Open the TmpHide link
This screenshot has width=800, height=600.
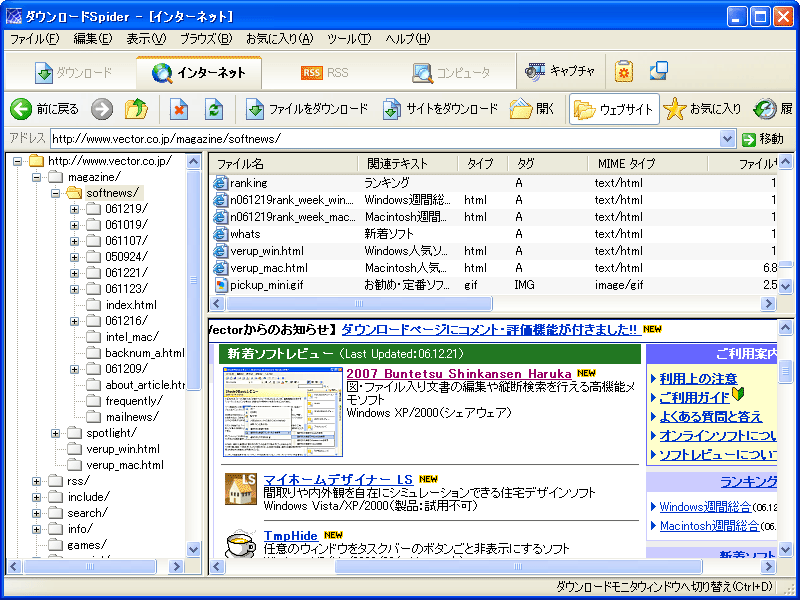tap(290, 536)
